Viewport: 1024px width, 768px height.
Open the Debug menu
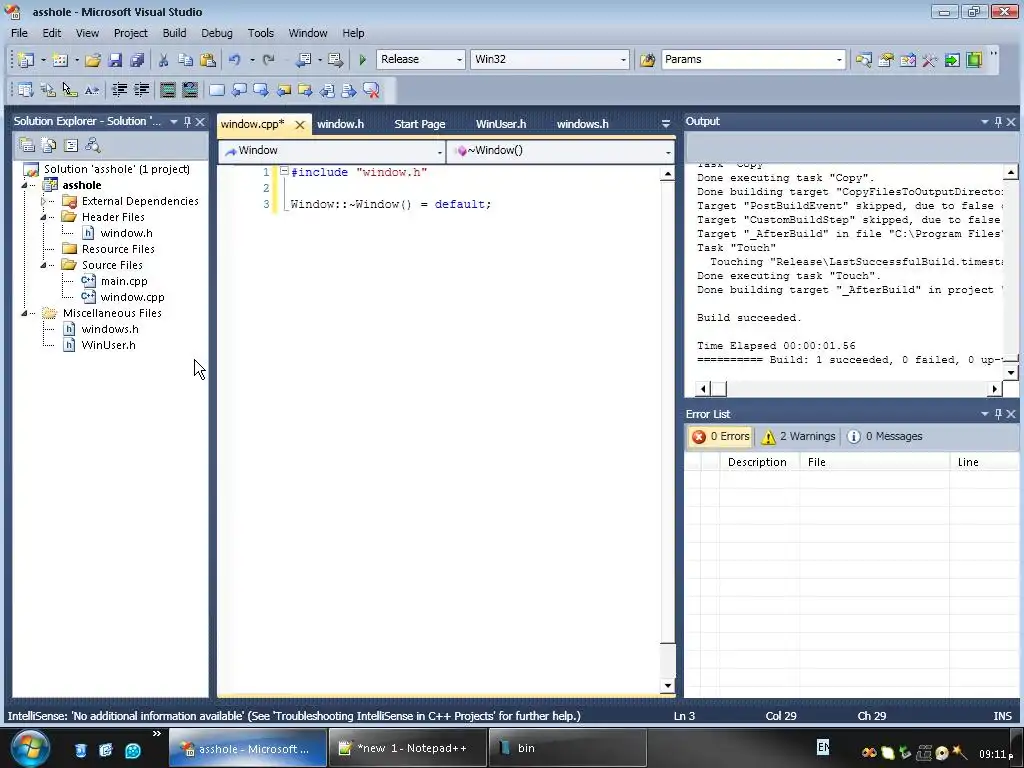217,33
